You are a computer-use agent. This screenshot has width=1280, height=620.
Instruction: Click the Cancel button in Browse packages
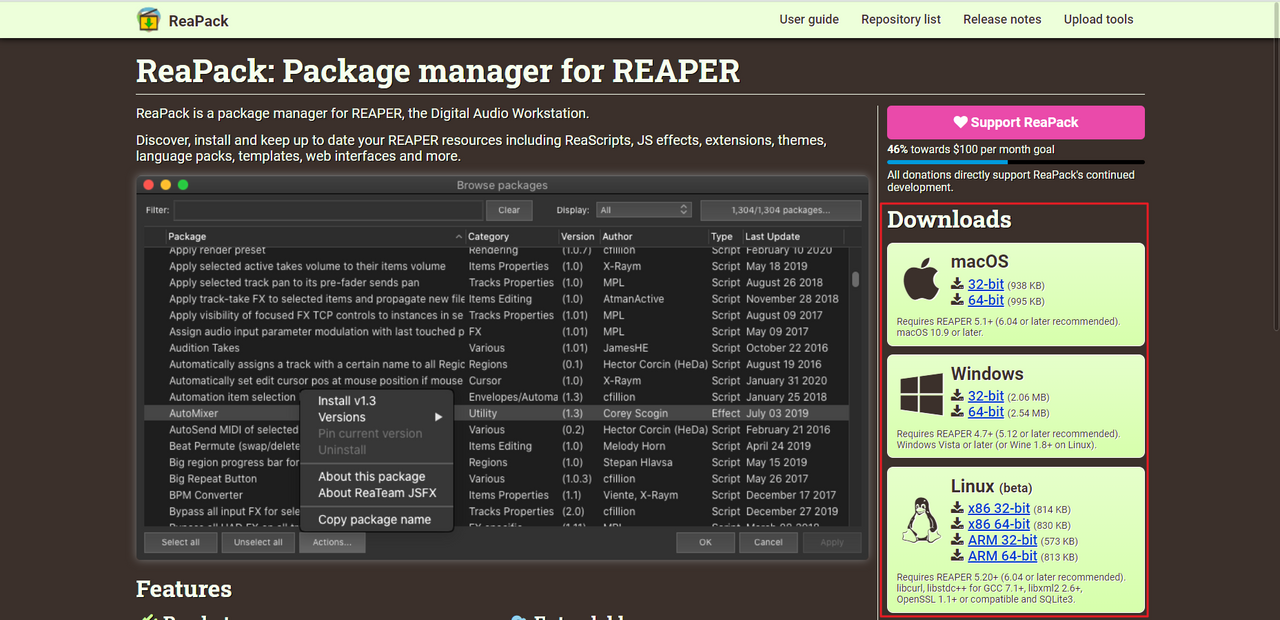click(768, 542)
